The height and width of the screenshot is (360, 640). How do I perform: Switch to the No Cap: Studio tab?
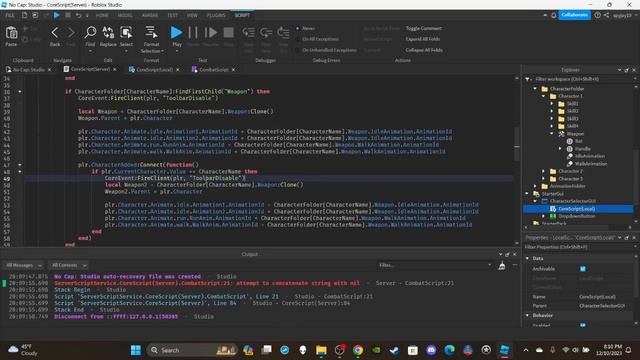pyautogui.click(x=29, y=70)
